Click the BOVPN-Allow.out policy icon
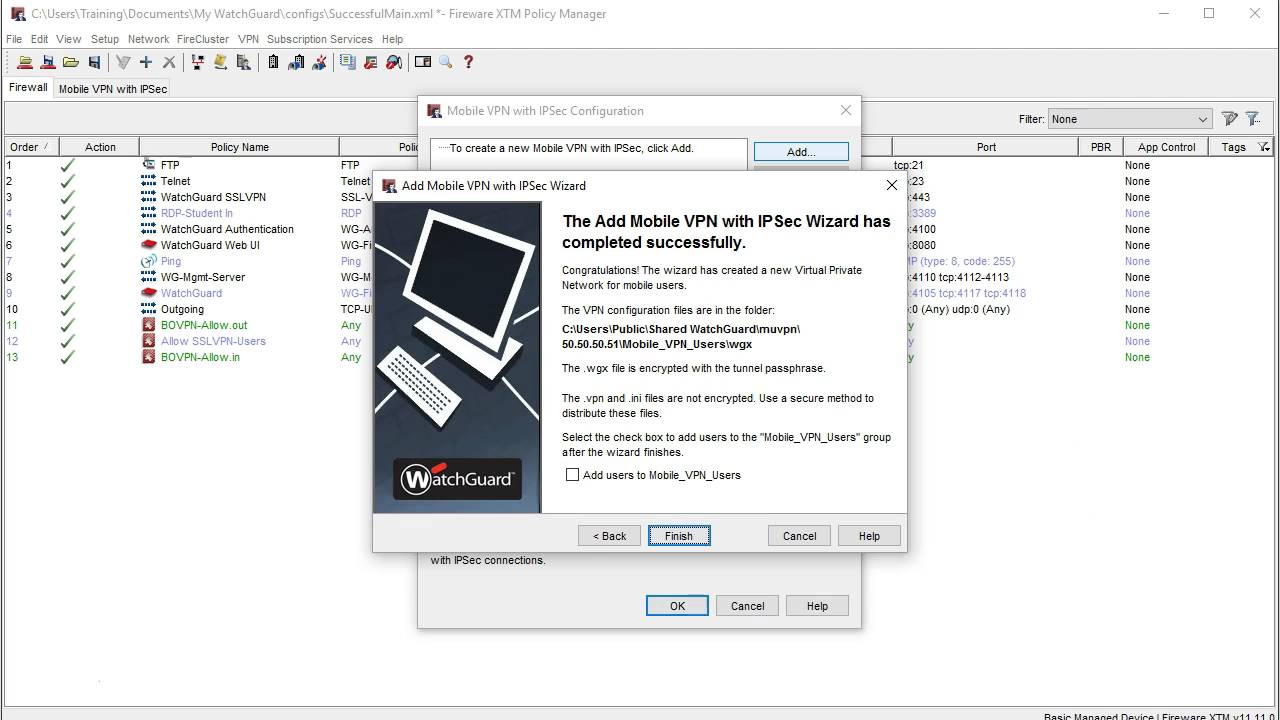This screenshot has width=1280, height=720. click(x=149, y=325)
